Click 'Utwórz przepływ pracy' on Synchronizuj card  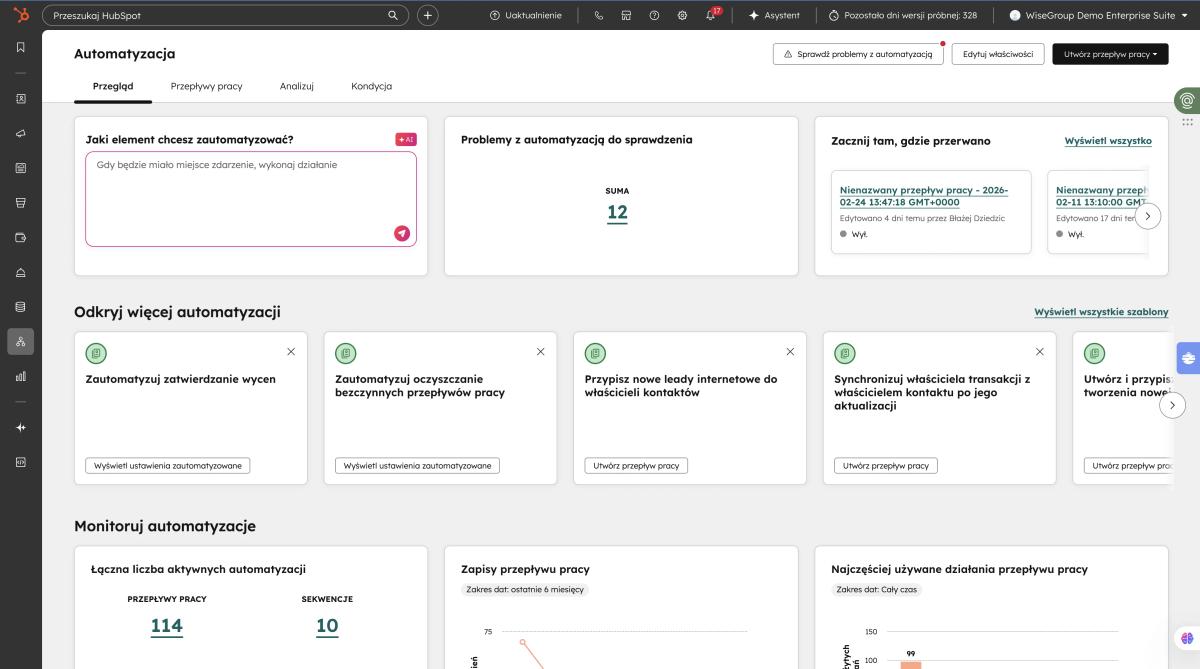click(x=886, y=466)
